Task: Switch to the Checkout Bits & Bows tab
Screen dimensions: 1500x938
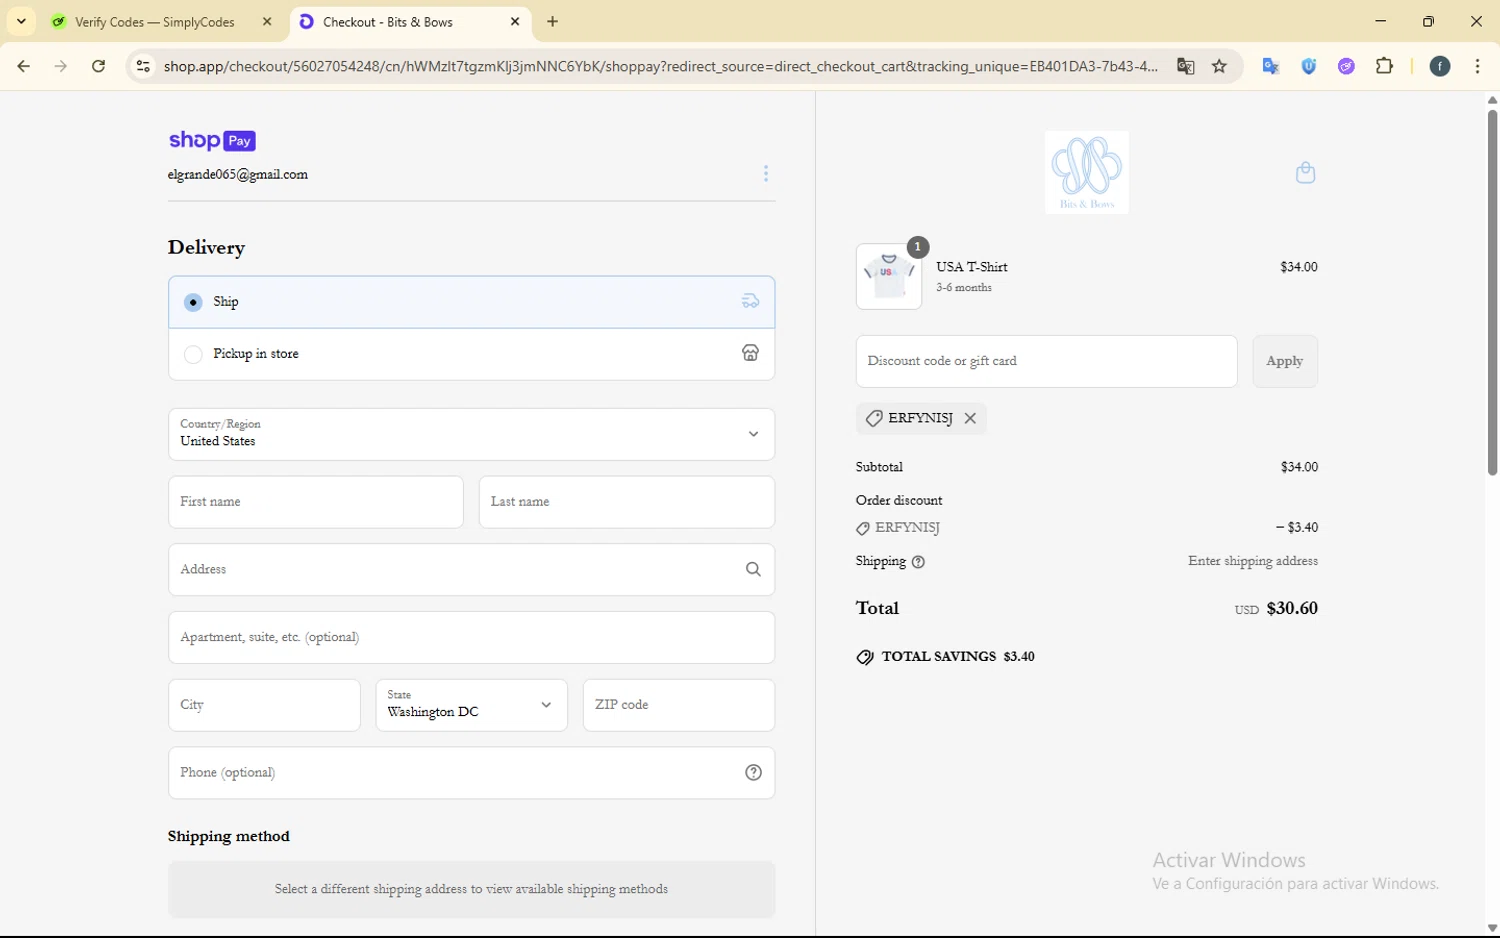Action: coord(411,21)
